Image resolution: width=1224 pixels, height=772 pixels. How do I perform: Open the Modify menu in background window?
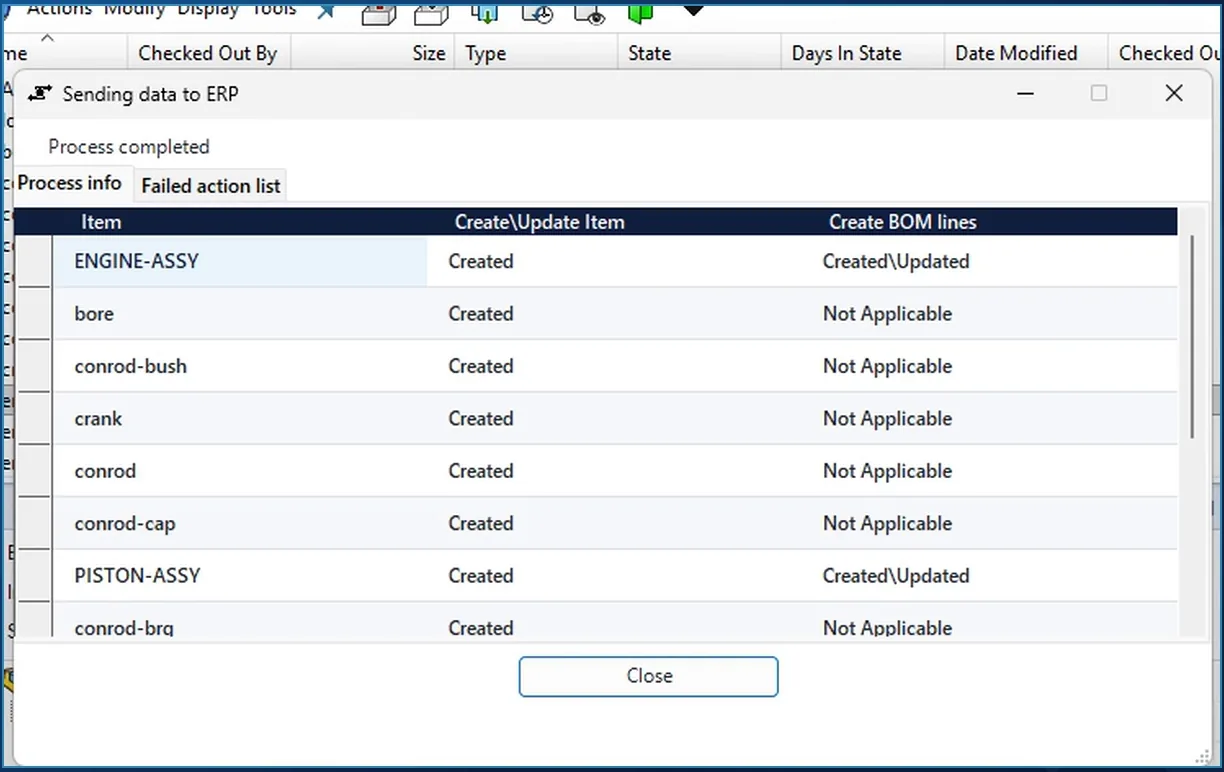(x=134, y=10)
